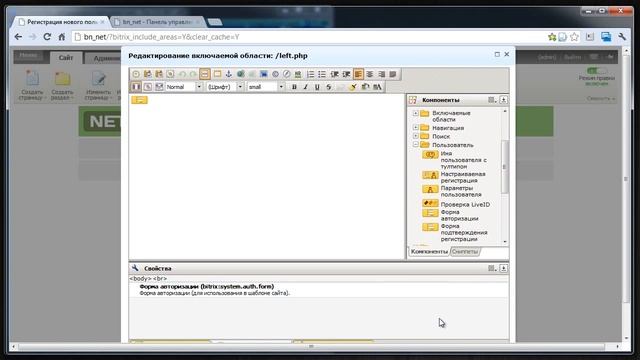Collapse the Компоненты panel with arrow button
Image resolution: width=640 pixels, height=360 pixels.
(503, 100)
